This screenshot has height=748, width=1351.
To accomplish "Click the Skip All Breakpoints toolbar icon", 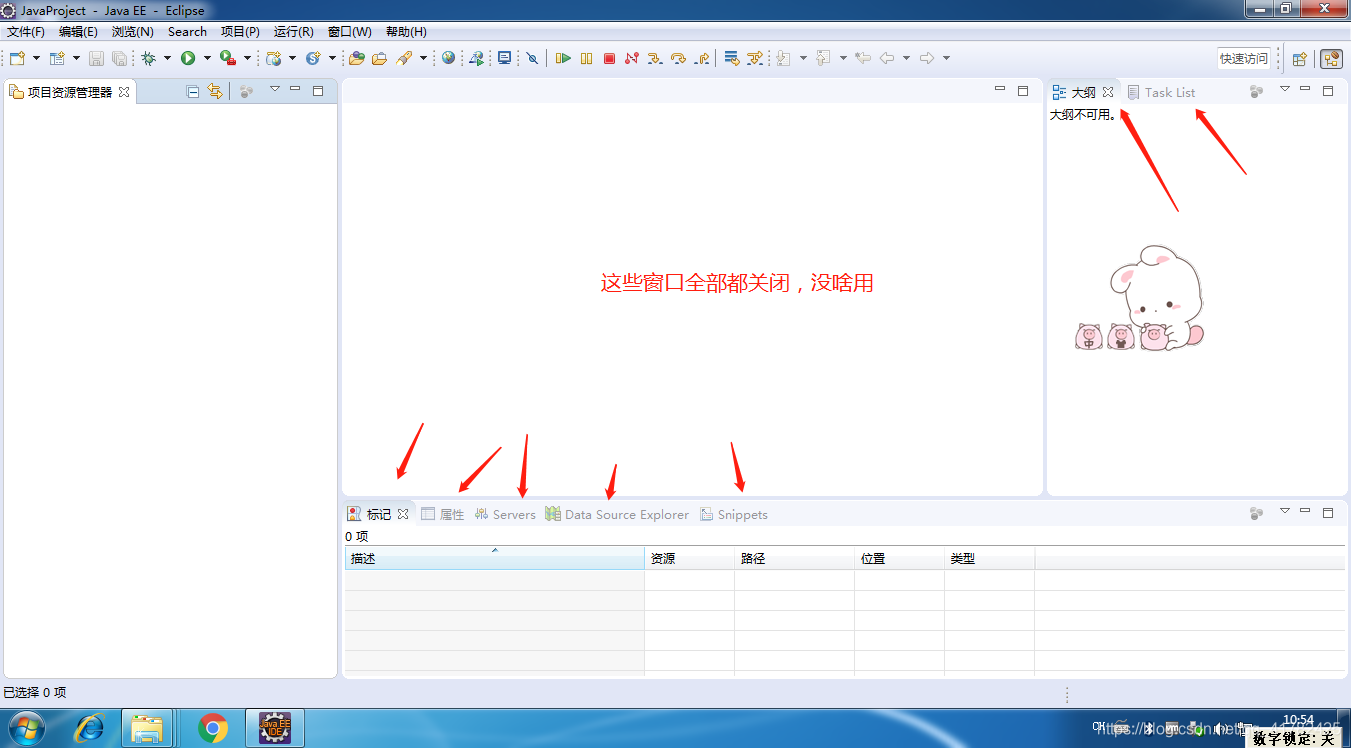I will 532,57.
